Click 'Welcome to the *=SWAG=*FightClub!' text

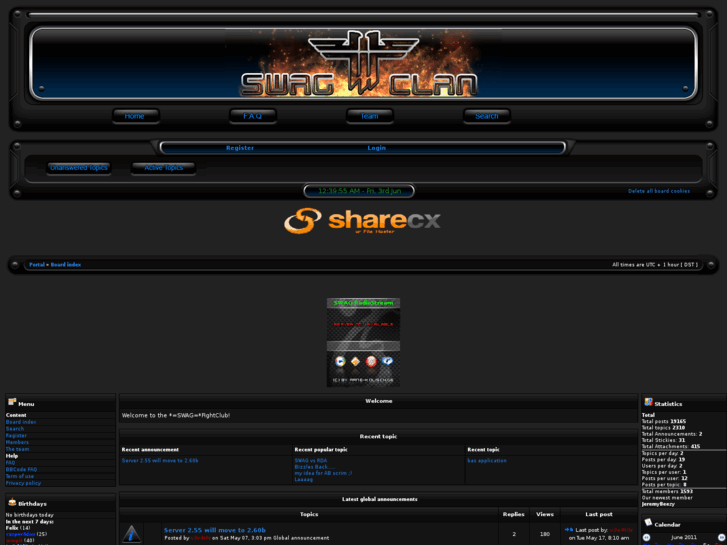click(176, 416)
